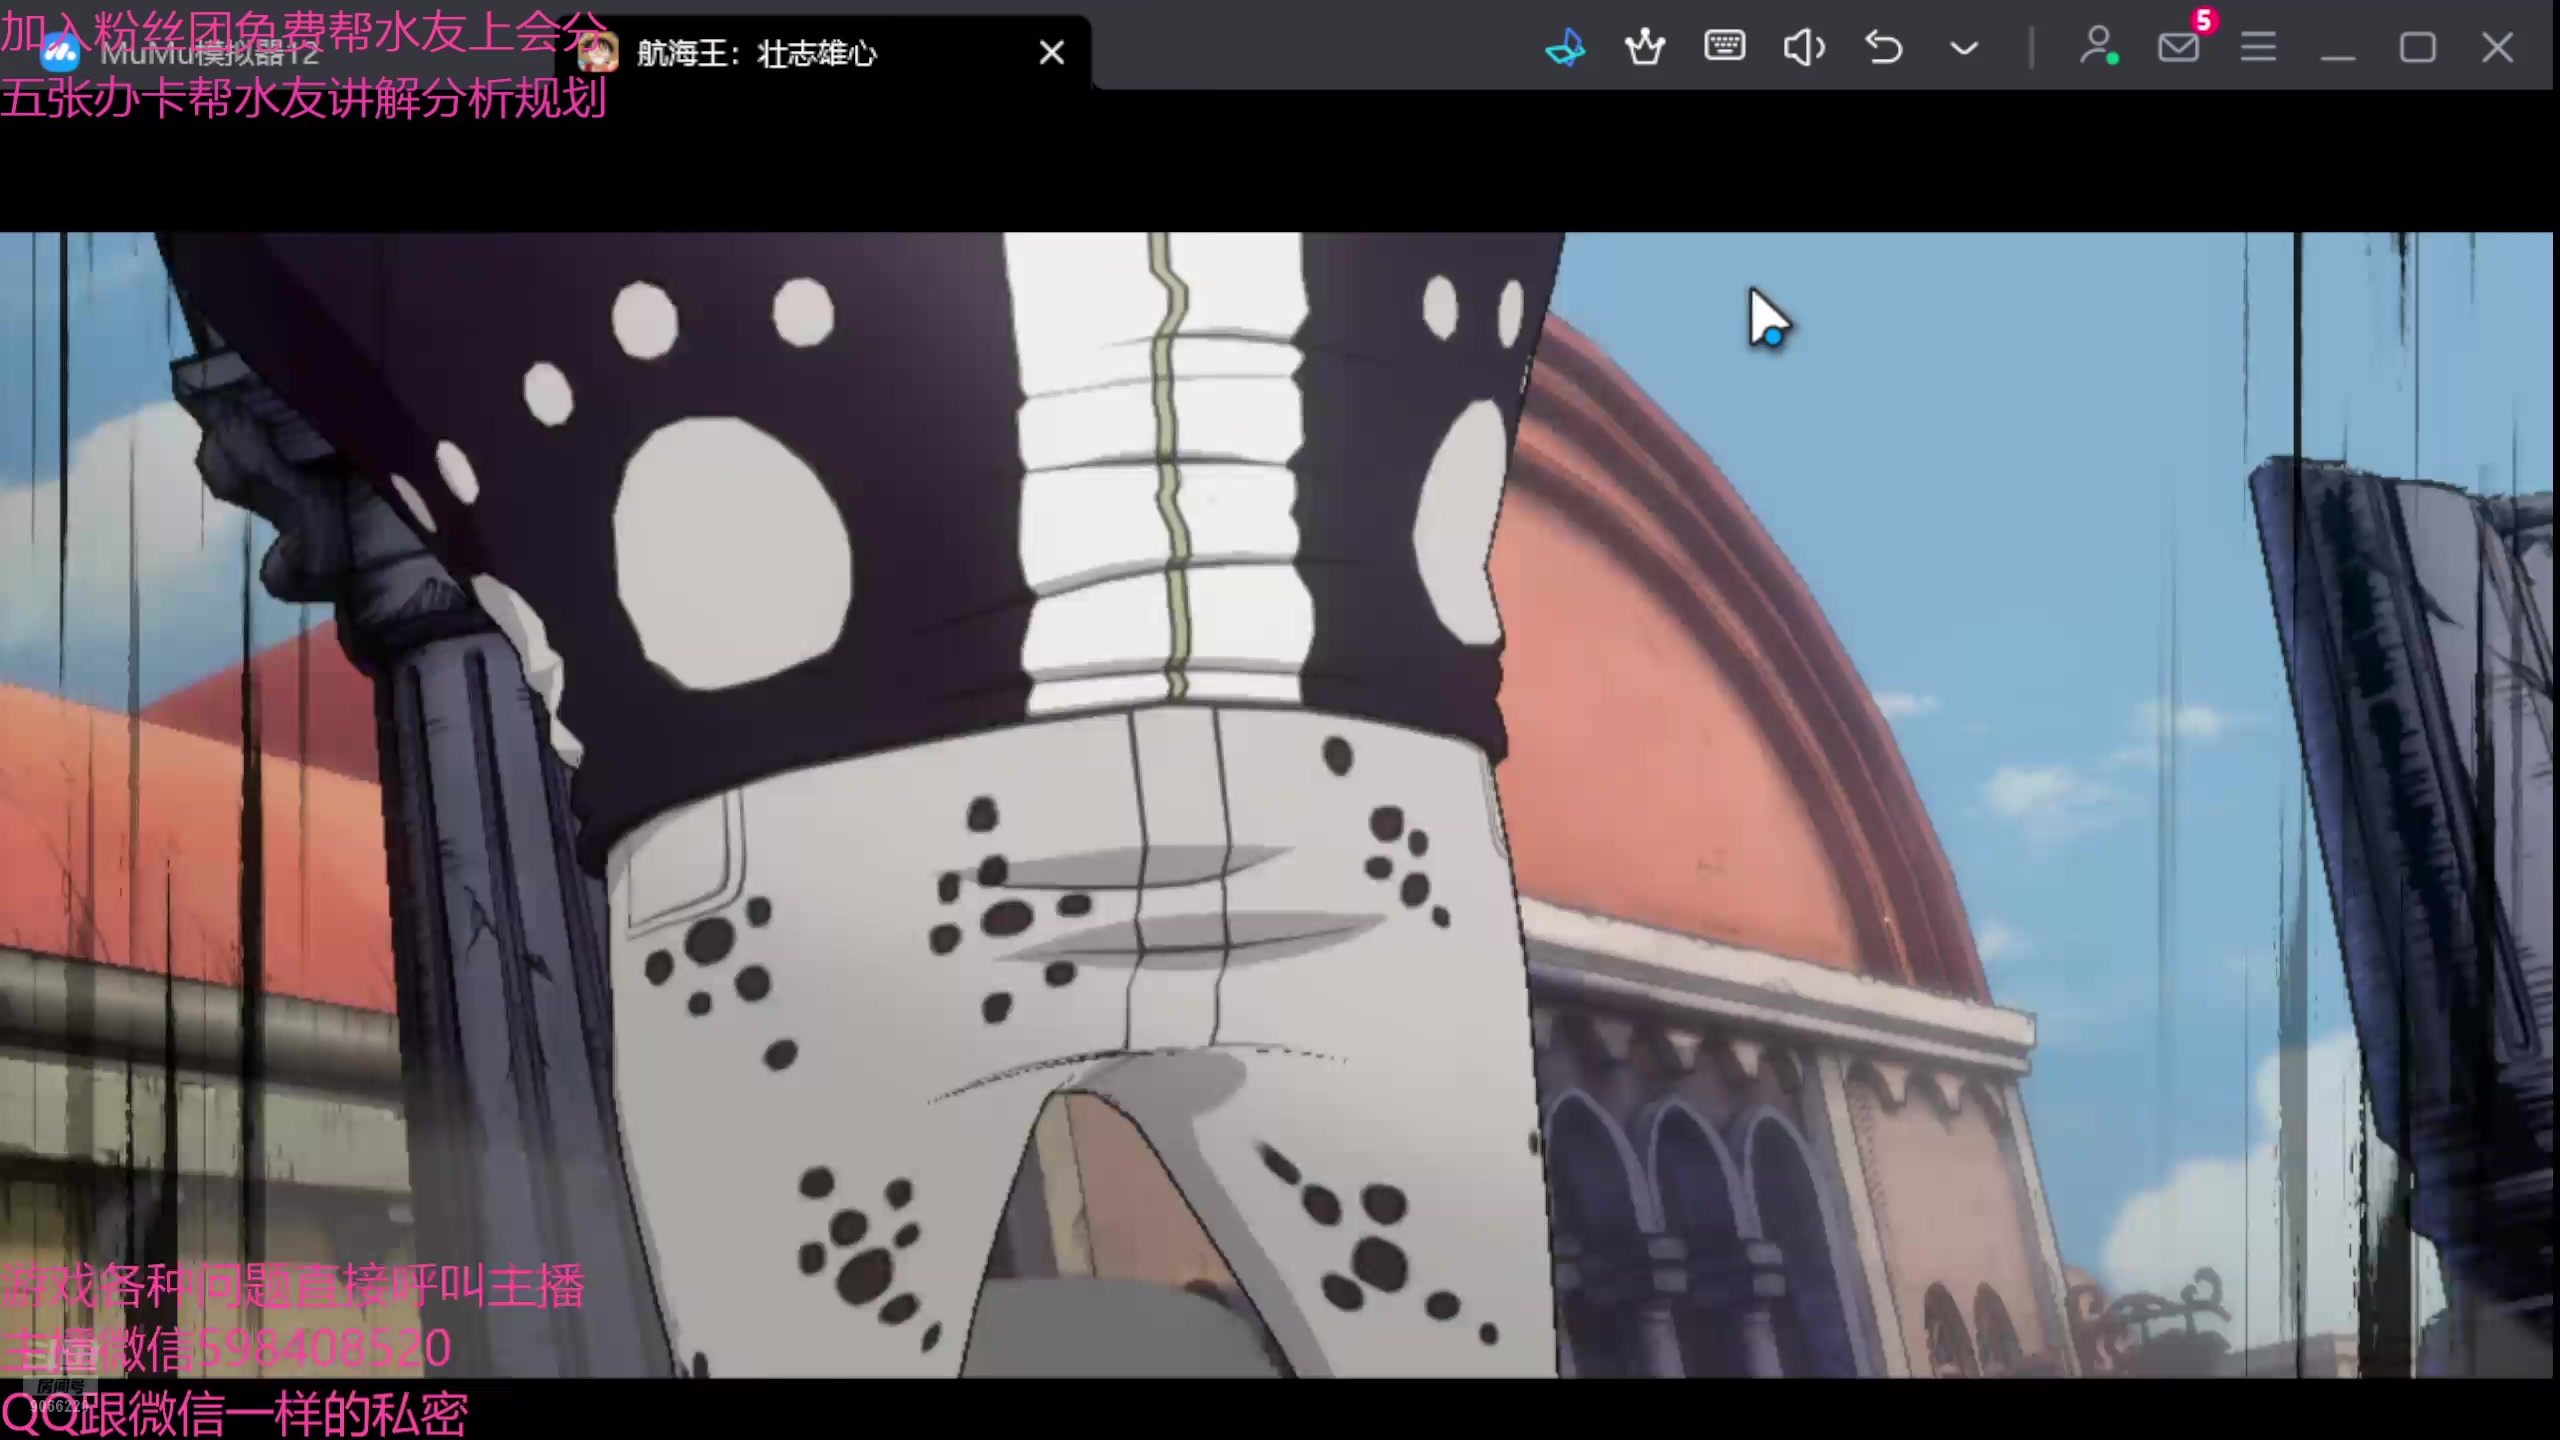Click the blue butterfly toolbar icon
This screenshot has width=2560, height=1440.
1565,47
